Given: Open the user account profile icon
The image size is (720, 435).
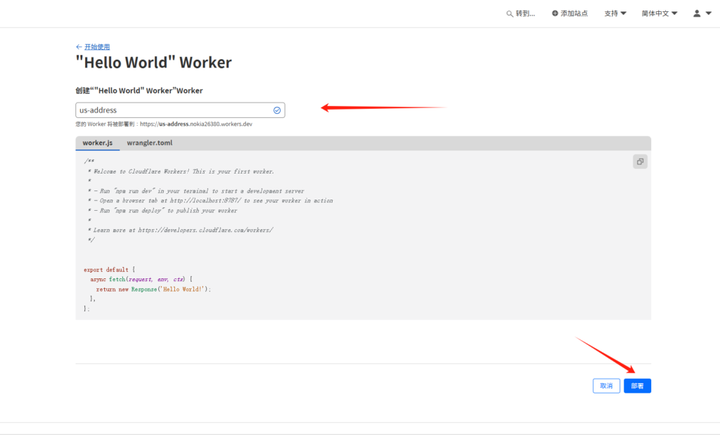Looking at the screenshot, I should (x=697, y=13).
